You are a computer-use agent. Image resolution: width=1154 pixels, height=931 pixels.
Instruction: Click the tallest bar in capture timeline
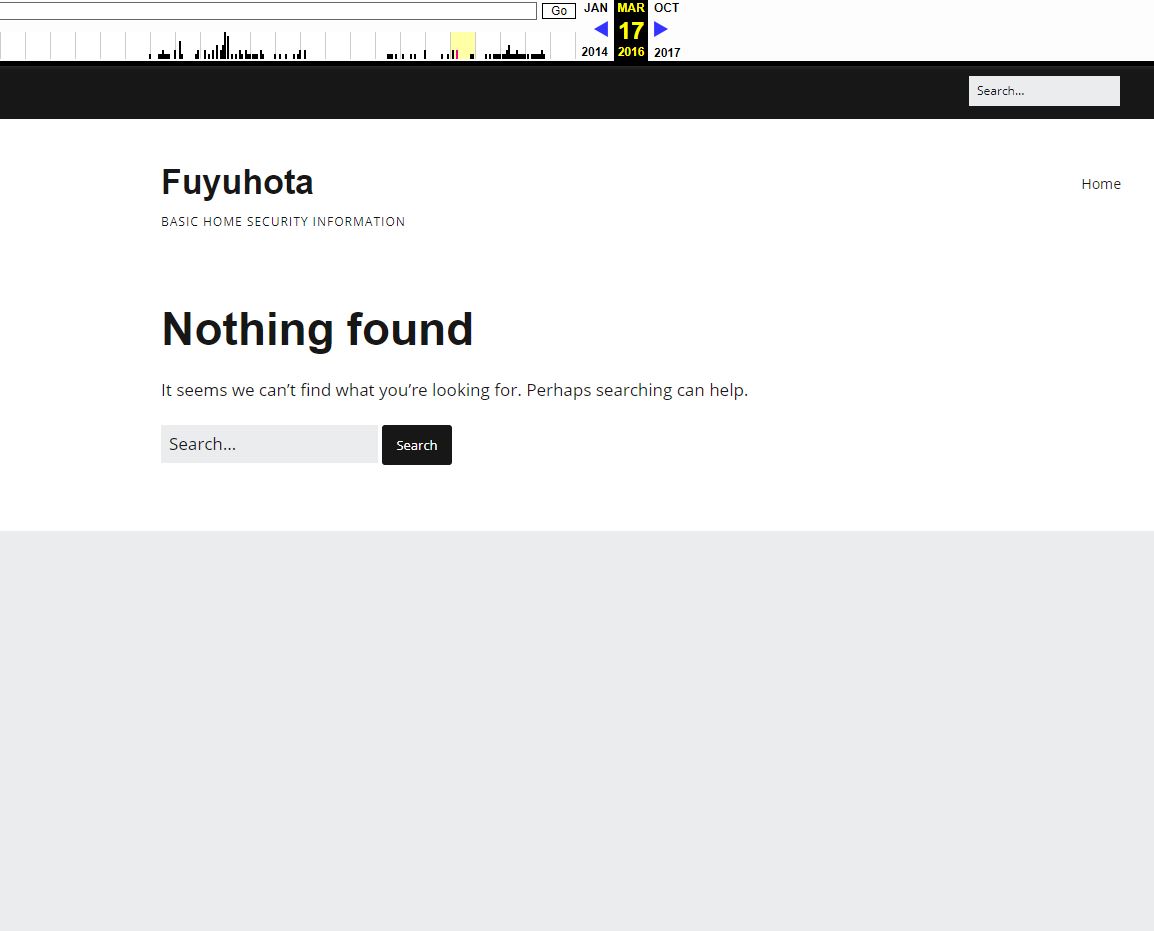225,45
